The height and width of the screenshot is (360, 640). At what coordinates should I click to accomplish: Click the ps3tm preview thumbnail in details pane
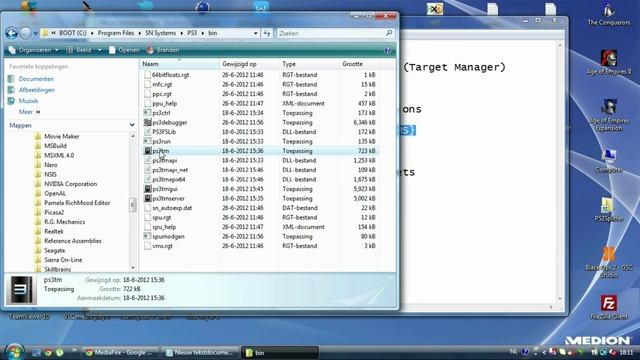point(21,290)
